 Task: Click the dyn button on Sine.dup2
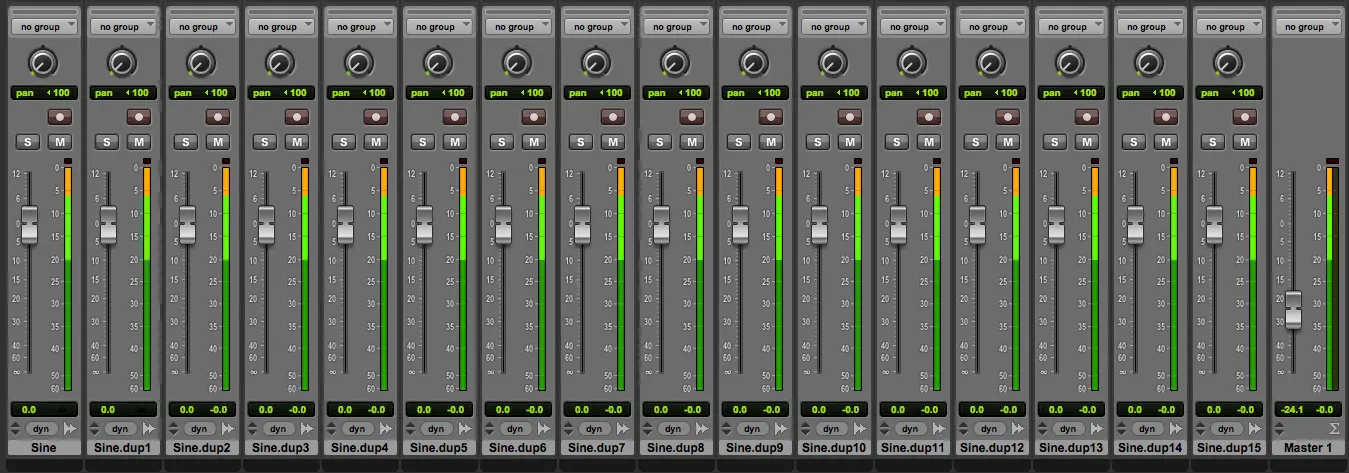pyautogui.click(x=199, y=428)
